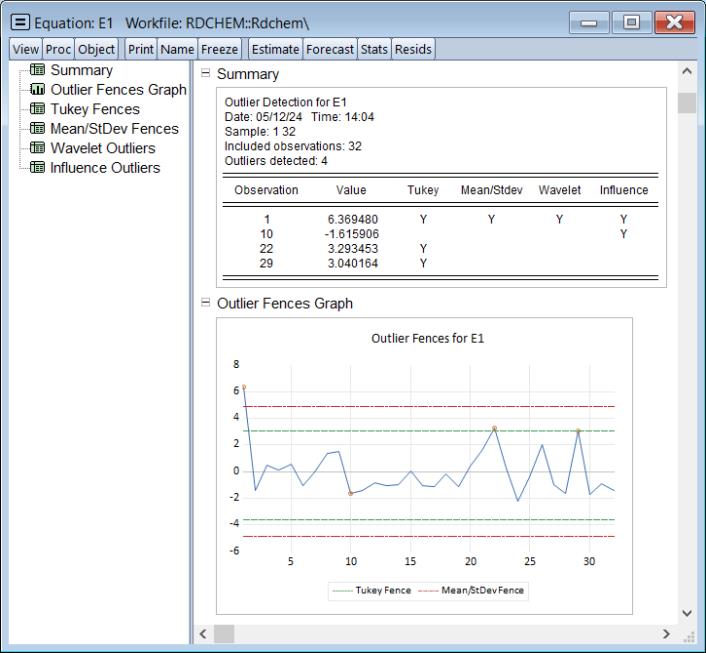Click the Estimate button

[275, 48]
